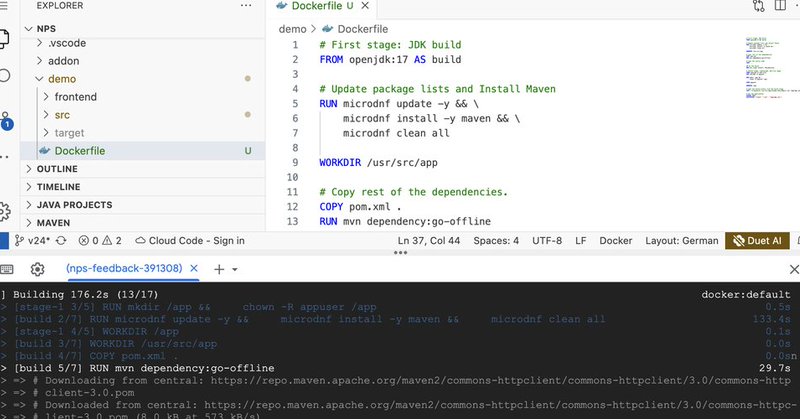Click Layout: German keyboard indicator
This screenshot has height=419, width=800.
682,240
